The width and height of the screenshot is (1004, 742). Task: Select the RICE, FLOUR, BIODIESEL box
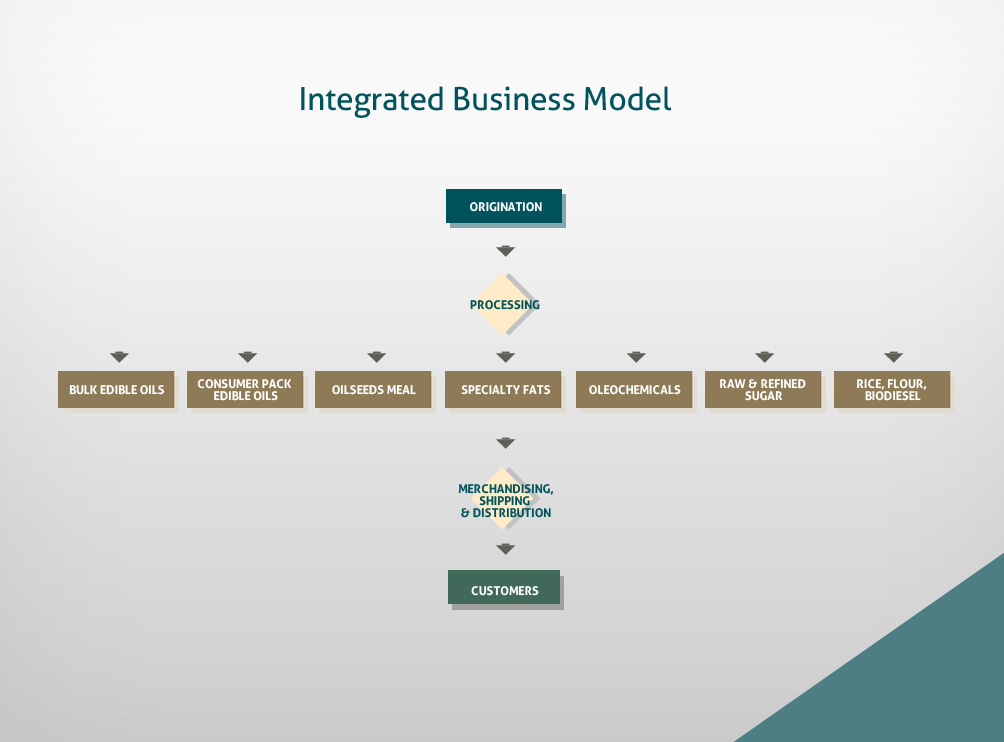tap(892, 389)
